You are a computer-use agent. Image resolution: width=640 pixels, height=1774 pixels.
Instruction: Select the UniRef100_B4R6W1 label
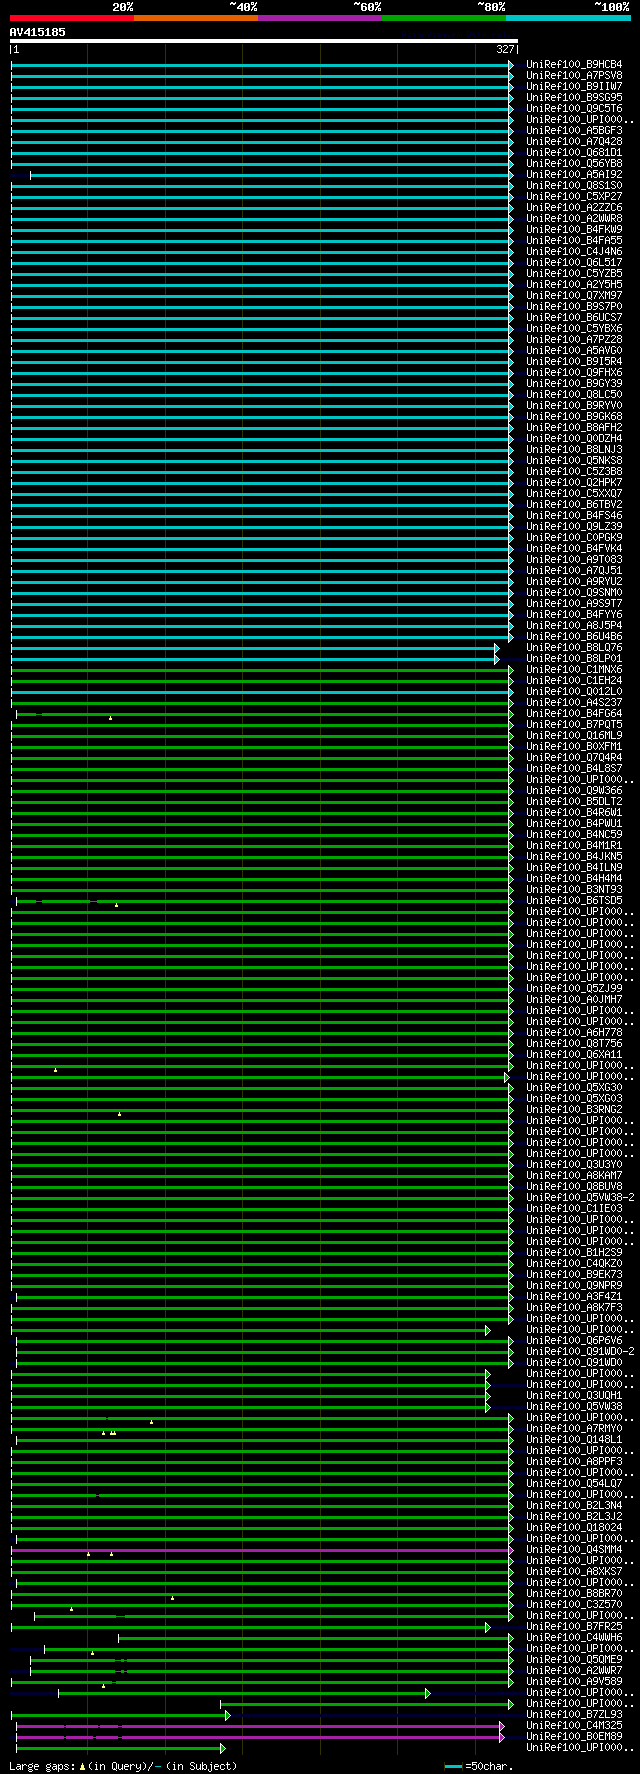pyautogui.click(x=574, y=813)
